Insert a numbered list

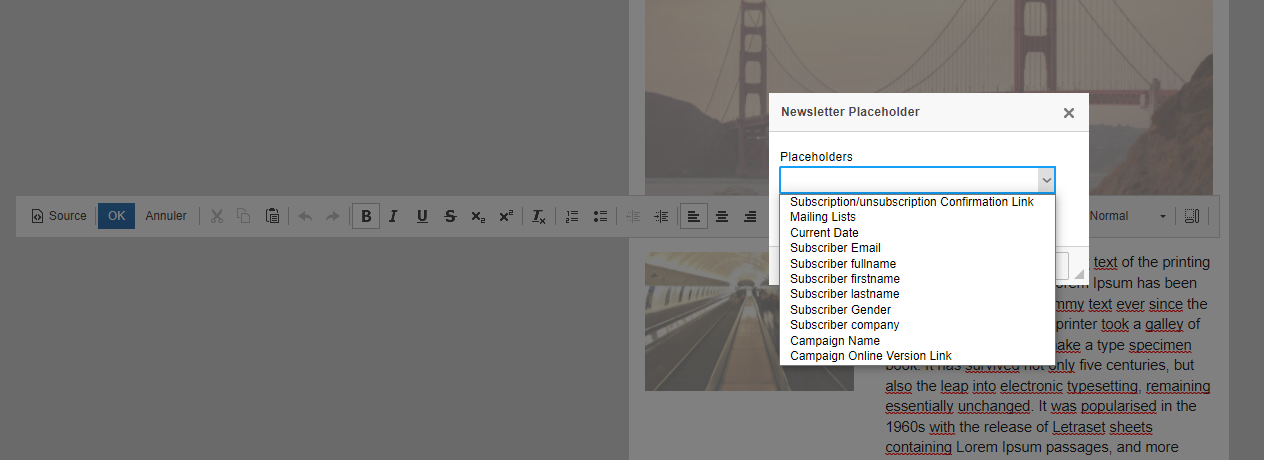[572, 216]
